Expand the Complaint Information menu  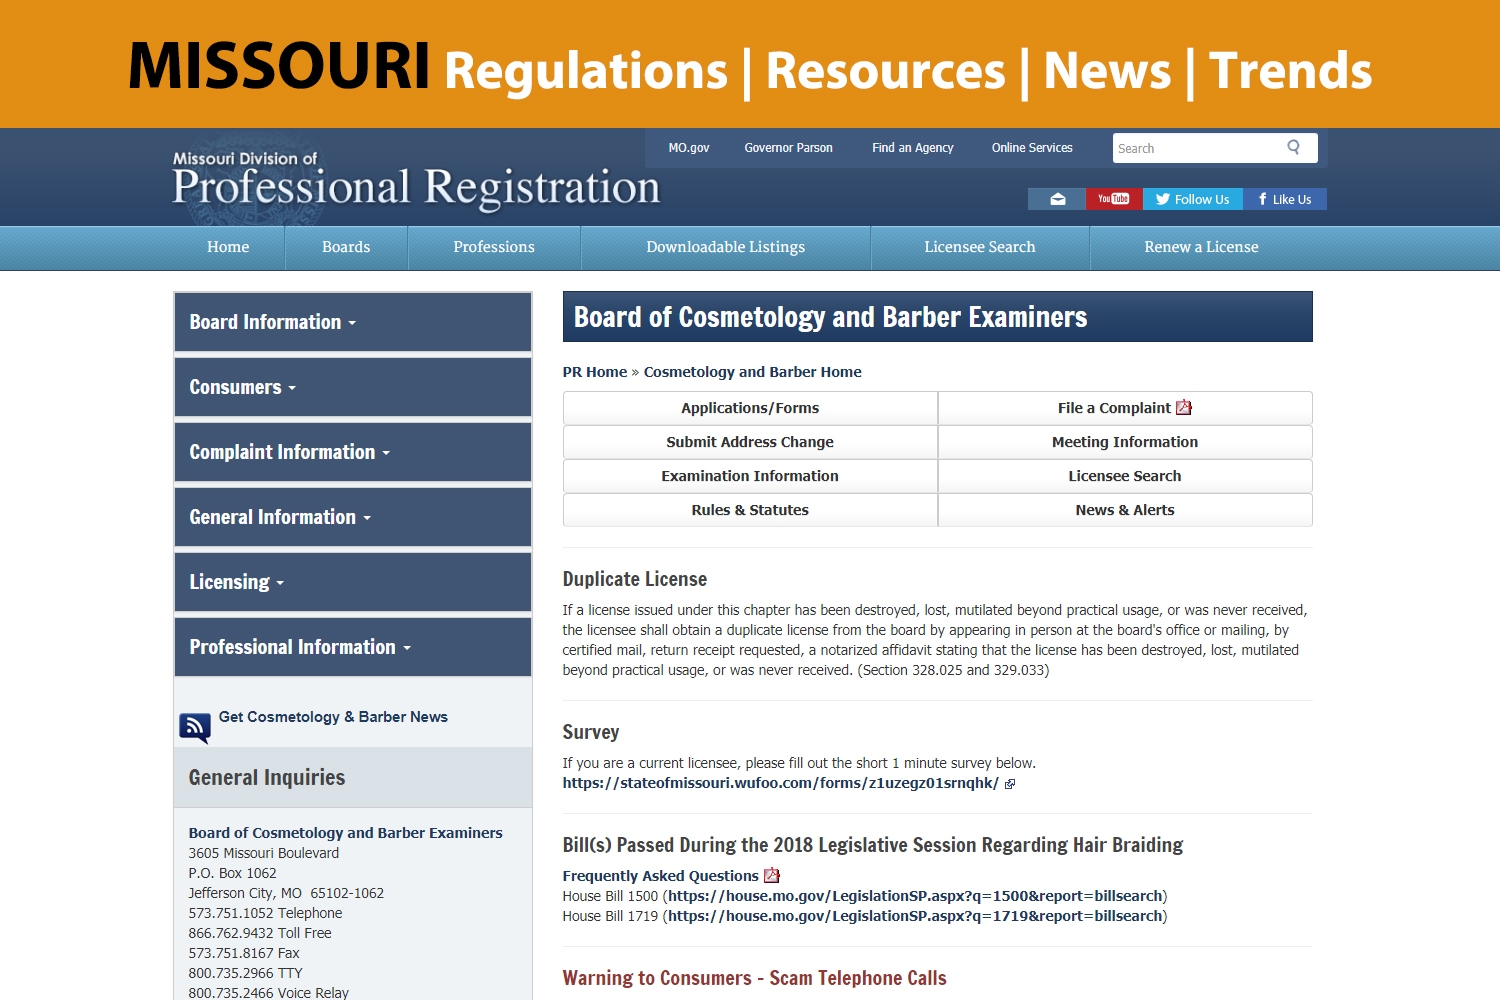click(x=353, y=452)
